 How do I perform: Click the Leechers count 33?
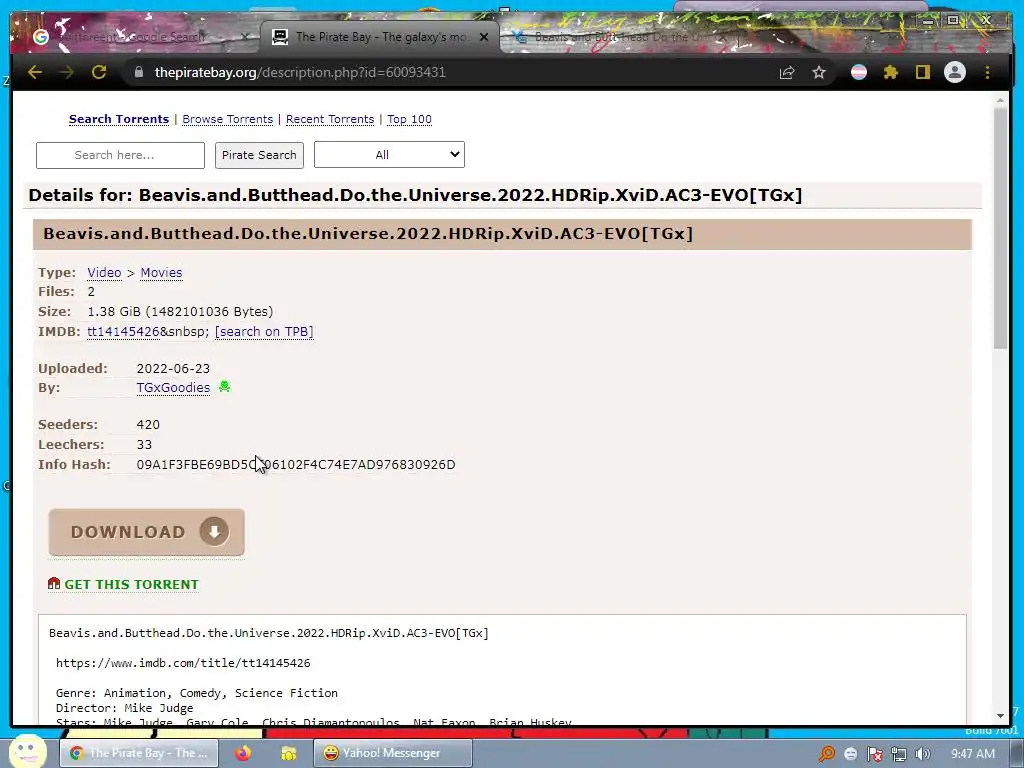(x=144, y=445)
